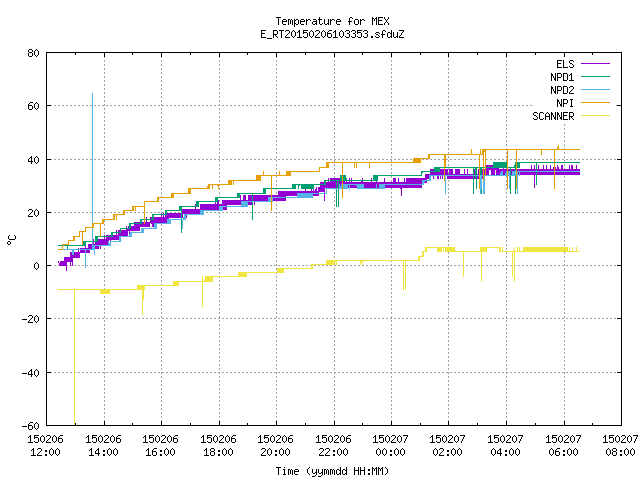Image resolution: width=640 pixels, height=480 pixels.
Task: Click the y-axis value -20
Action: (31, 319)
